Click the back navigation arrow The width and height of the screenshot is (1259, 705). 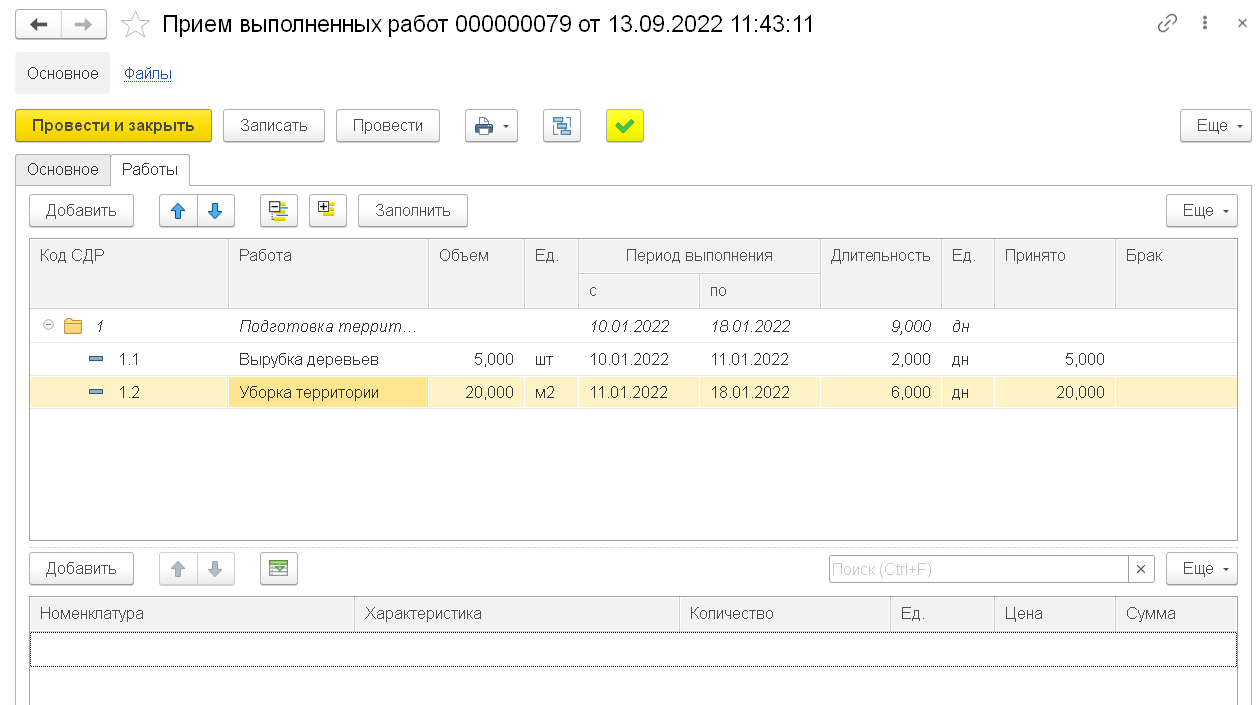coord(39,24)
